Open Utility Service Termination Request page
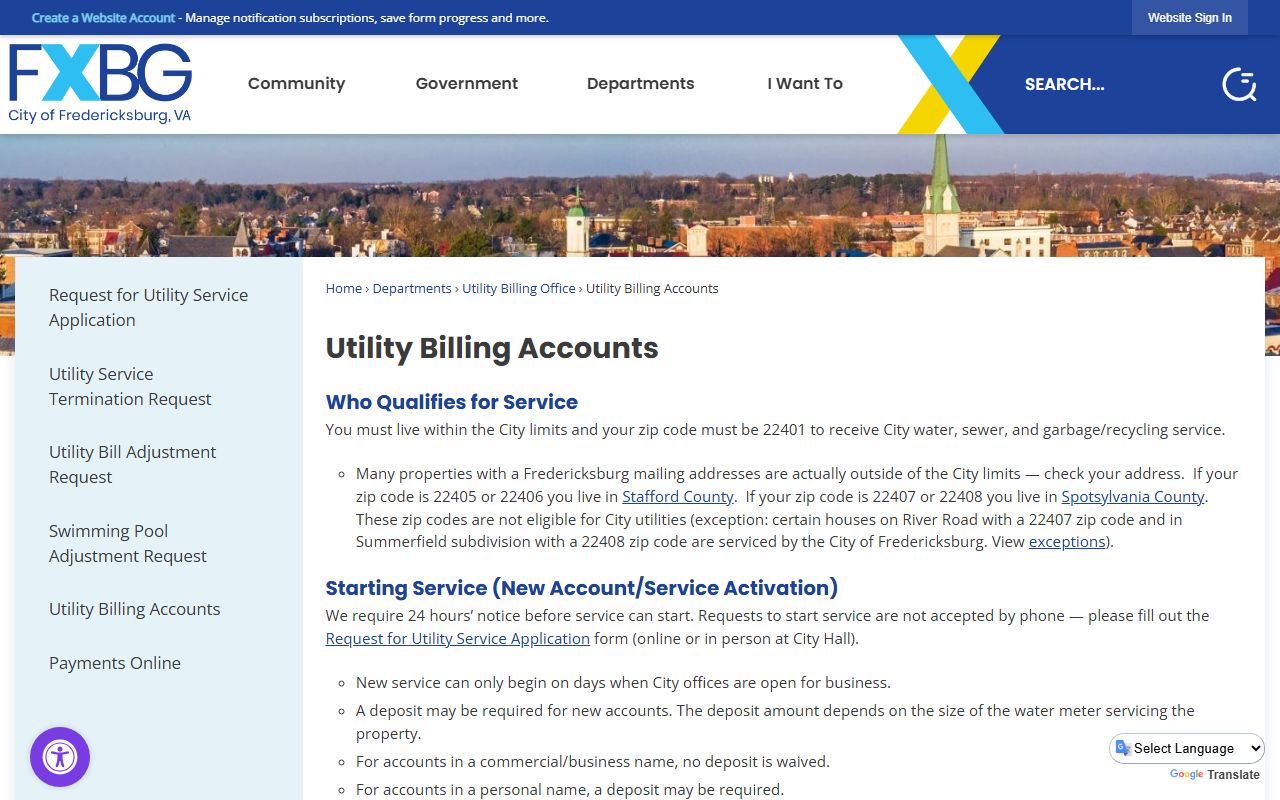 pyautogui.click(x=130, y=386)
